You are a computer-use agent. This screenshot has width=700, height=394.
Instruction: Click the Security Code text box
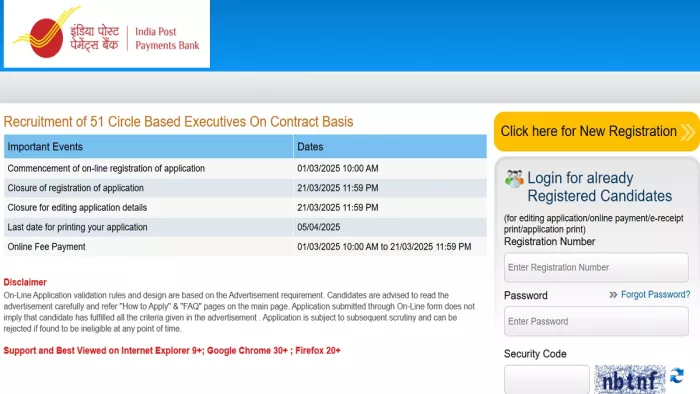[546, 379]
